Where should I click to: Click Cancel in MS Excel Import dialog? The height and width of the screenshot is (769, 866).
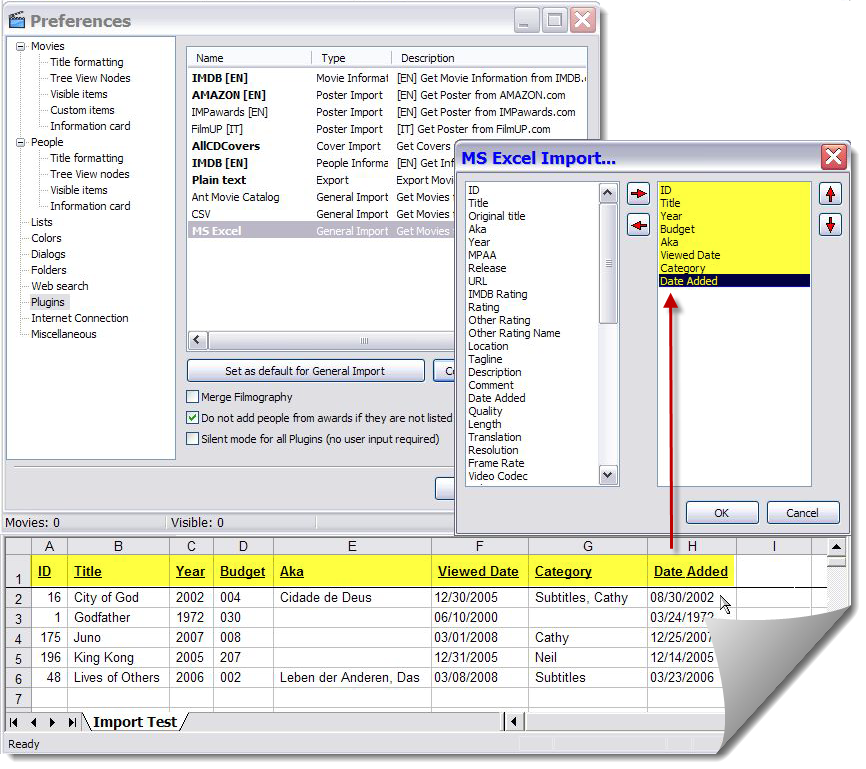pyautogui.click(x=802, y=513)
